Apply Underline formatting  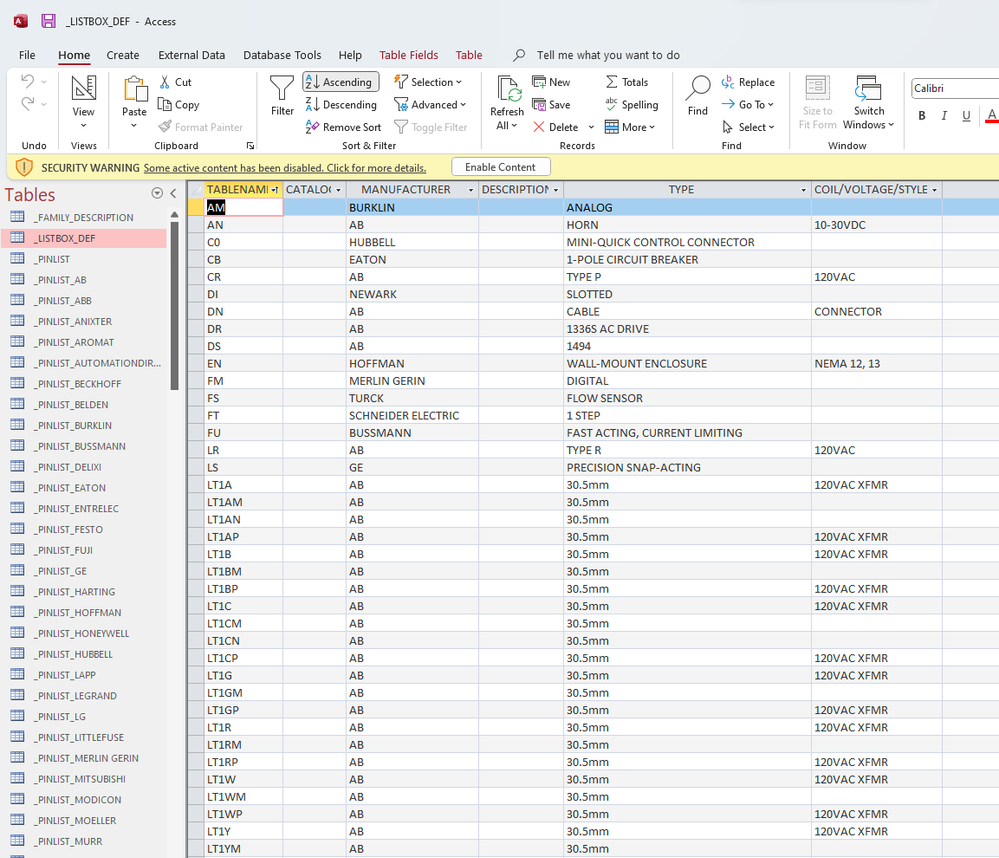[967, 115]
